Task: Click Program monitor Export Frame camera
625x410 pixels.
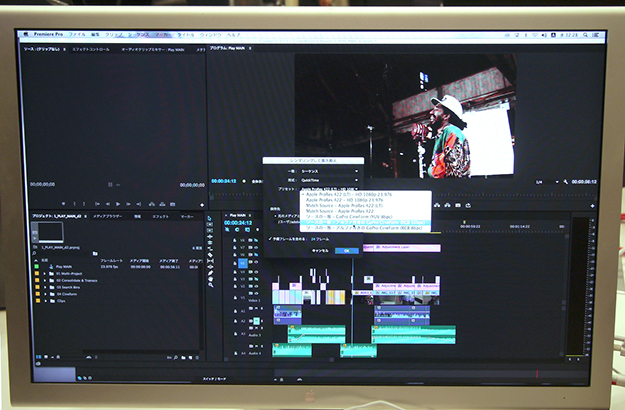Action: [458, 205]
